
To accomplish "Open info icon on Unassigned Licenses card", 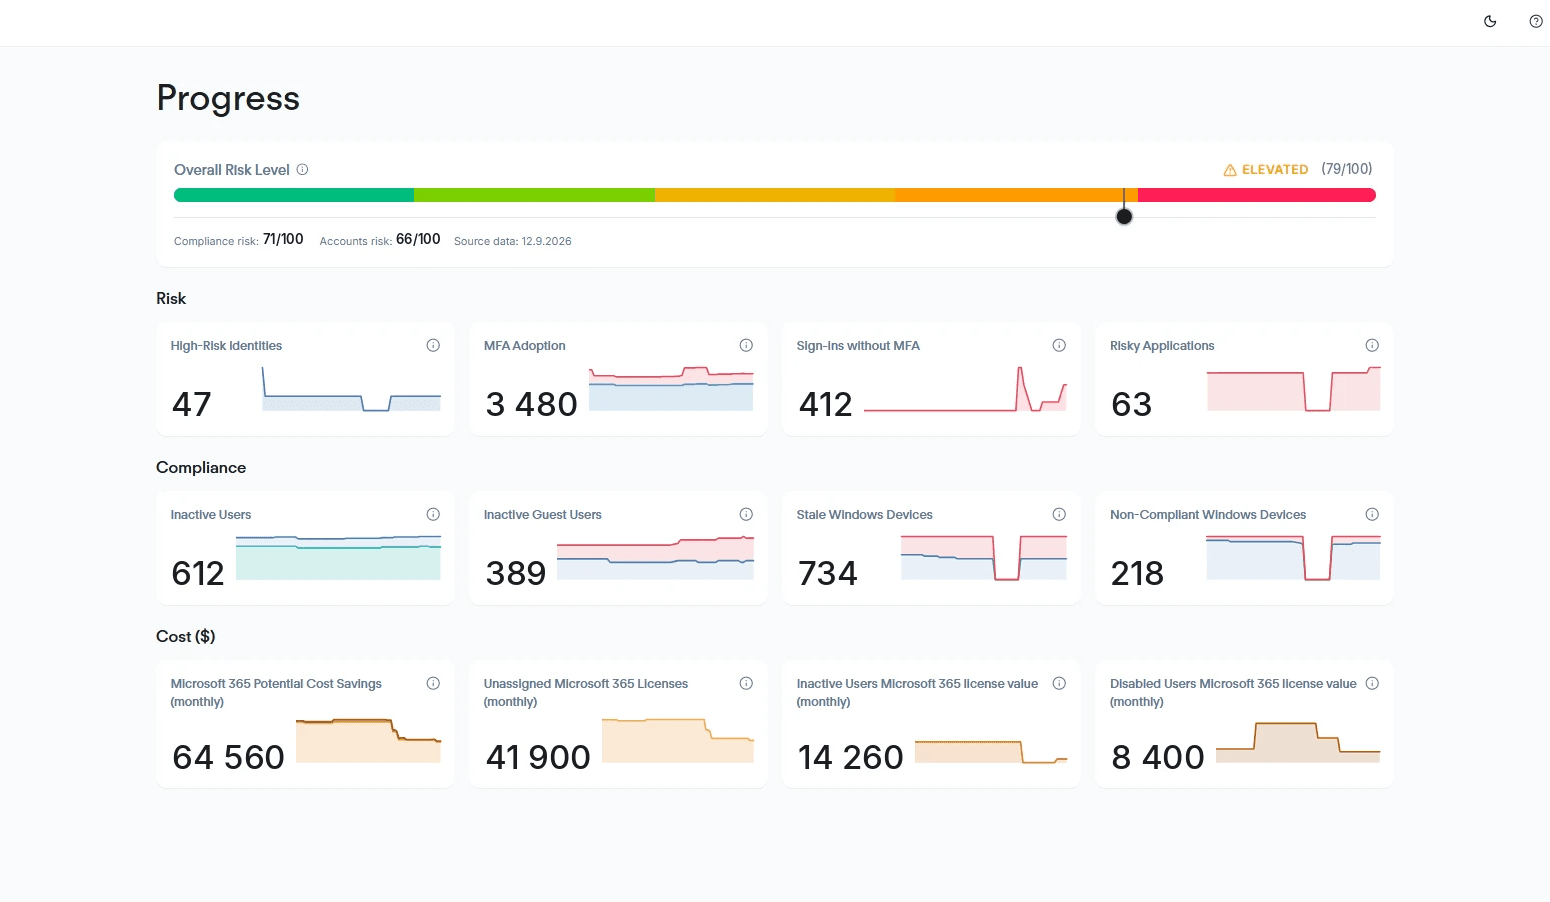I will pyautogui.click(x=746, y=683).
